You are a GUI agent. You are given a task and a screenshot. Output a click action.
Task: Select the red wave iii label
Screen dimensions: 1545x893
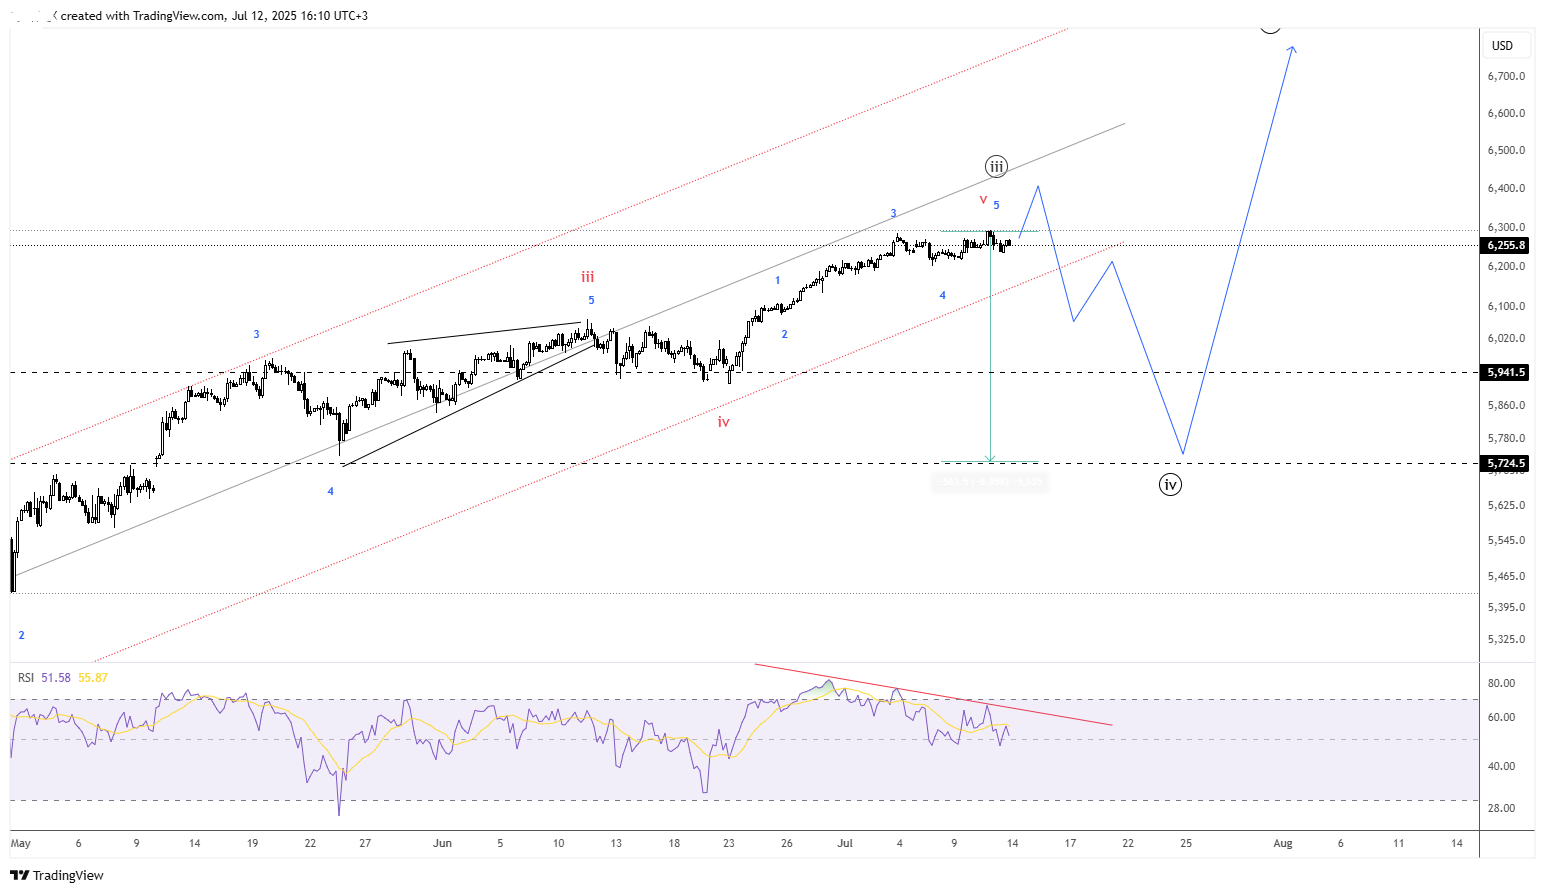point(588,277)
